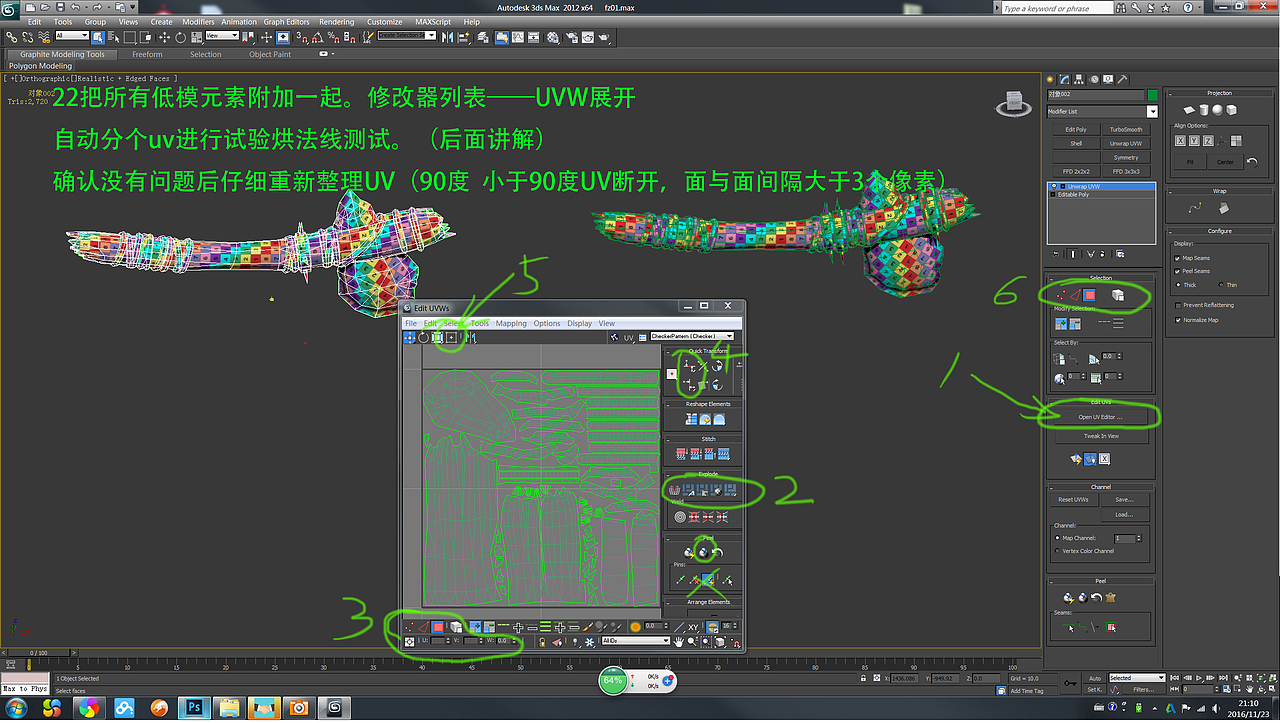Open the Rendering menu
Viewport: 1280px width, 723px height.
336,21
